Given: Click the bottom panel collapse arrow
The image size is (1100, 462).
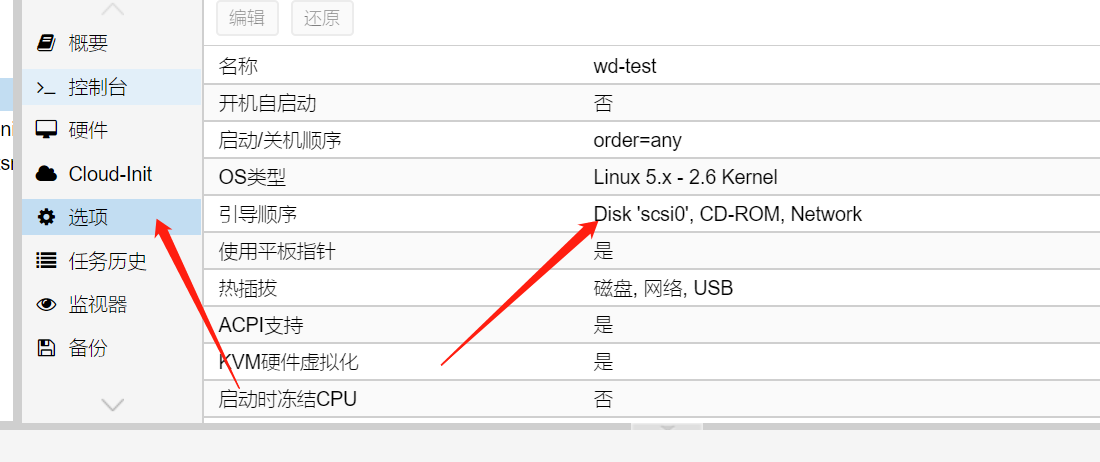Looking at the screenshot, I should pyautogui.click(x=666, y=426).
